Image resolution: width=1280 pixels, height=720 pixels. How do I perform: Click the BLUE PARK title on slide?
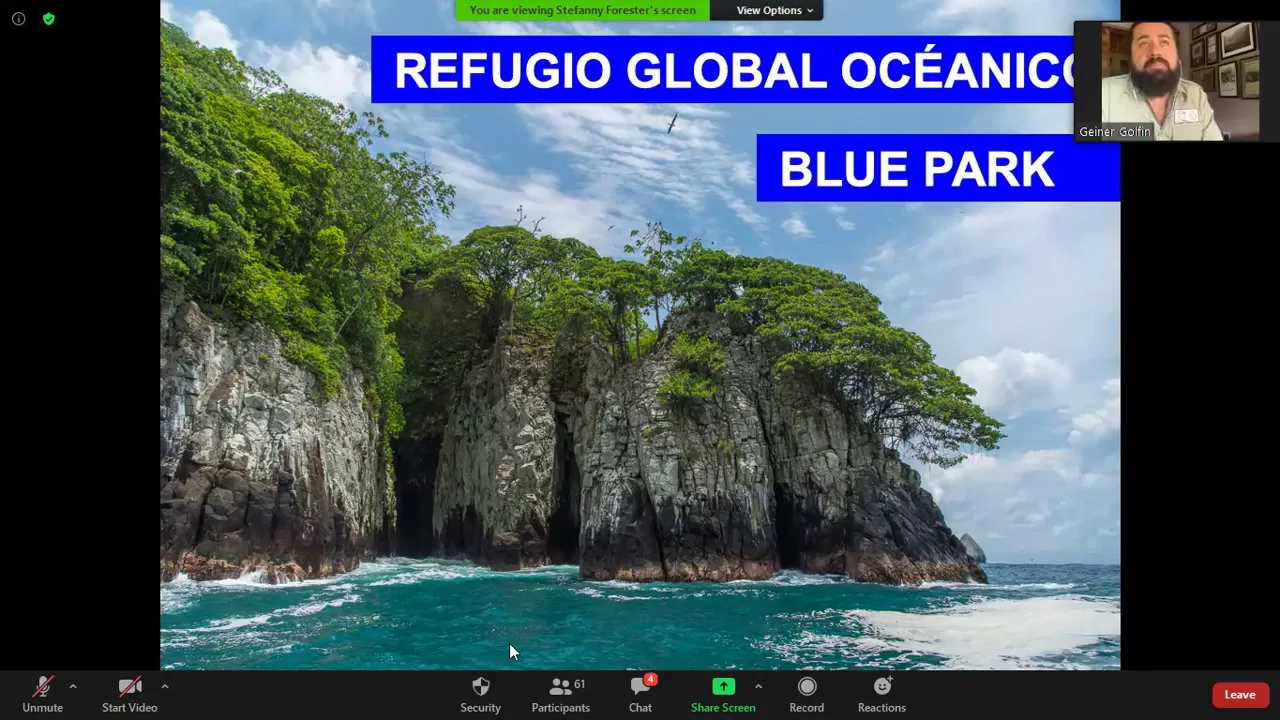[917, 169]
